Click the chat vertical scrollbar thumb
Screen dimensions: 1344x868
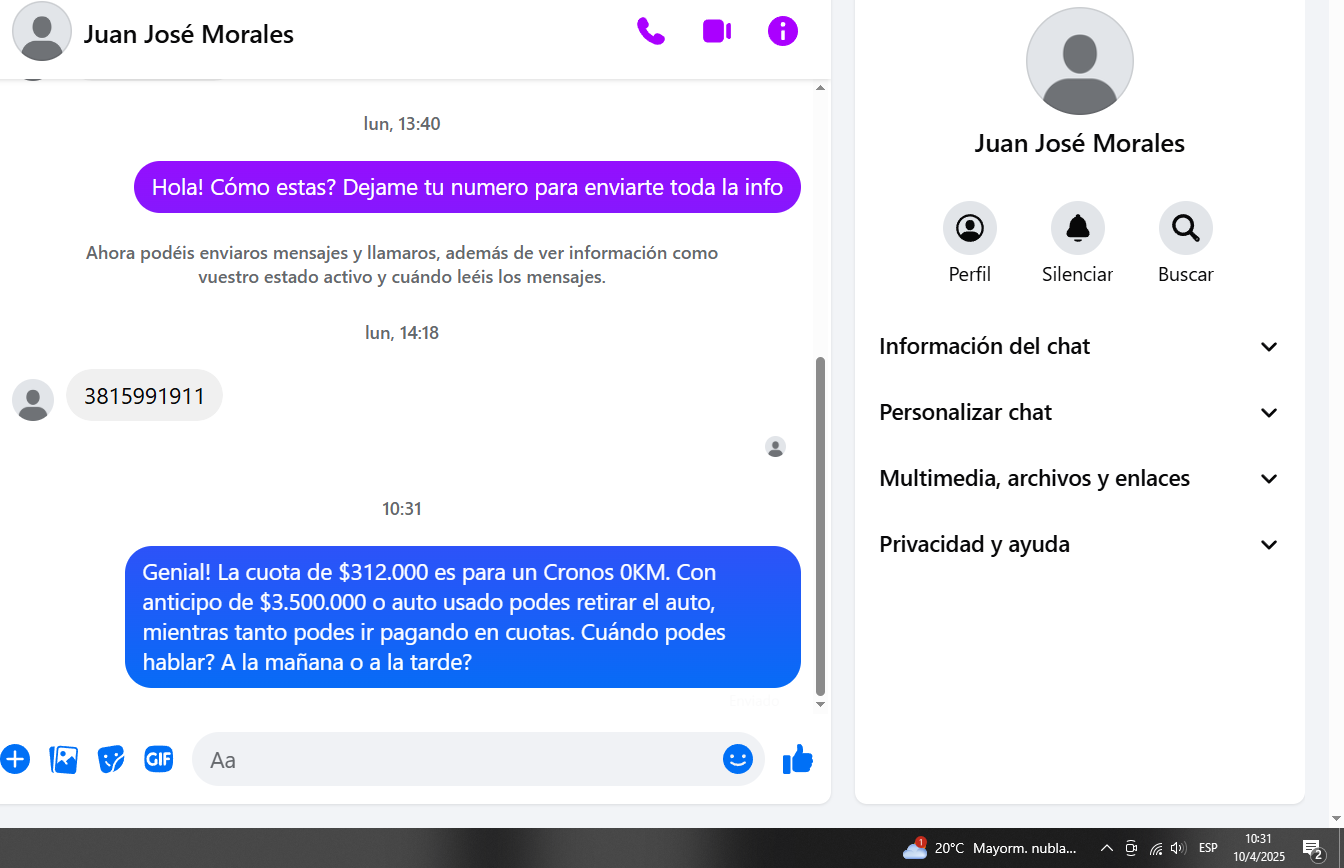pos(821,526)
